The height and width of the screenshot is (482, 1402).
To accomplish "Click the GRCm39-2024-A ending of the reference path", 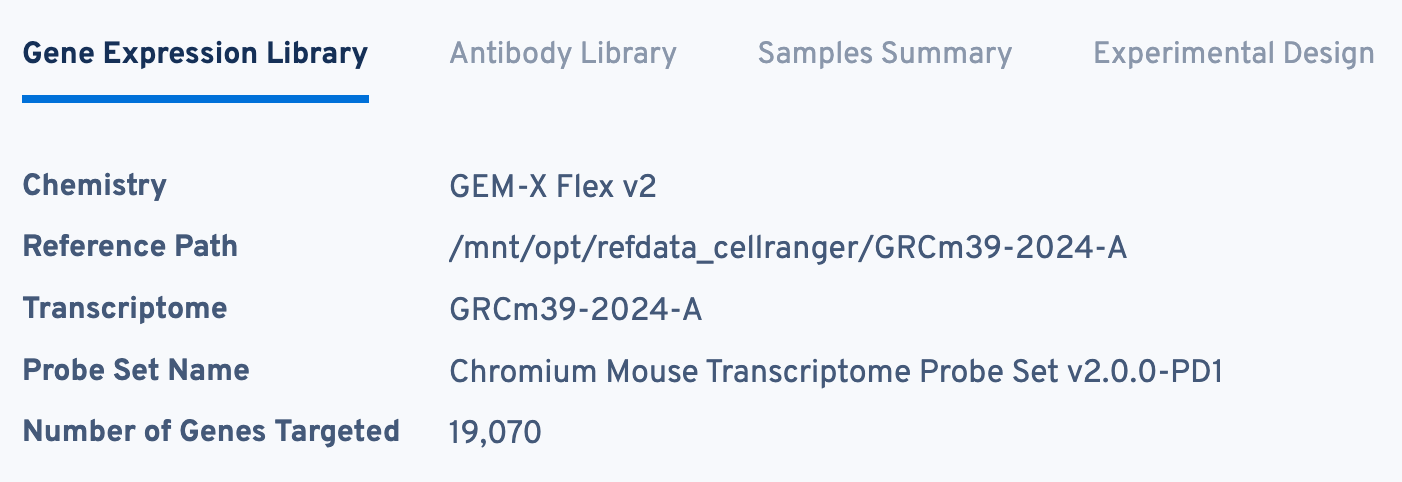I will [1000, 248].
